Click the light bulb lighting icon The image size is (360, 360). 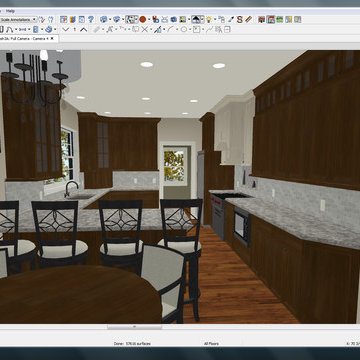pyautogui.click(x=209, y=19)
